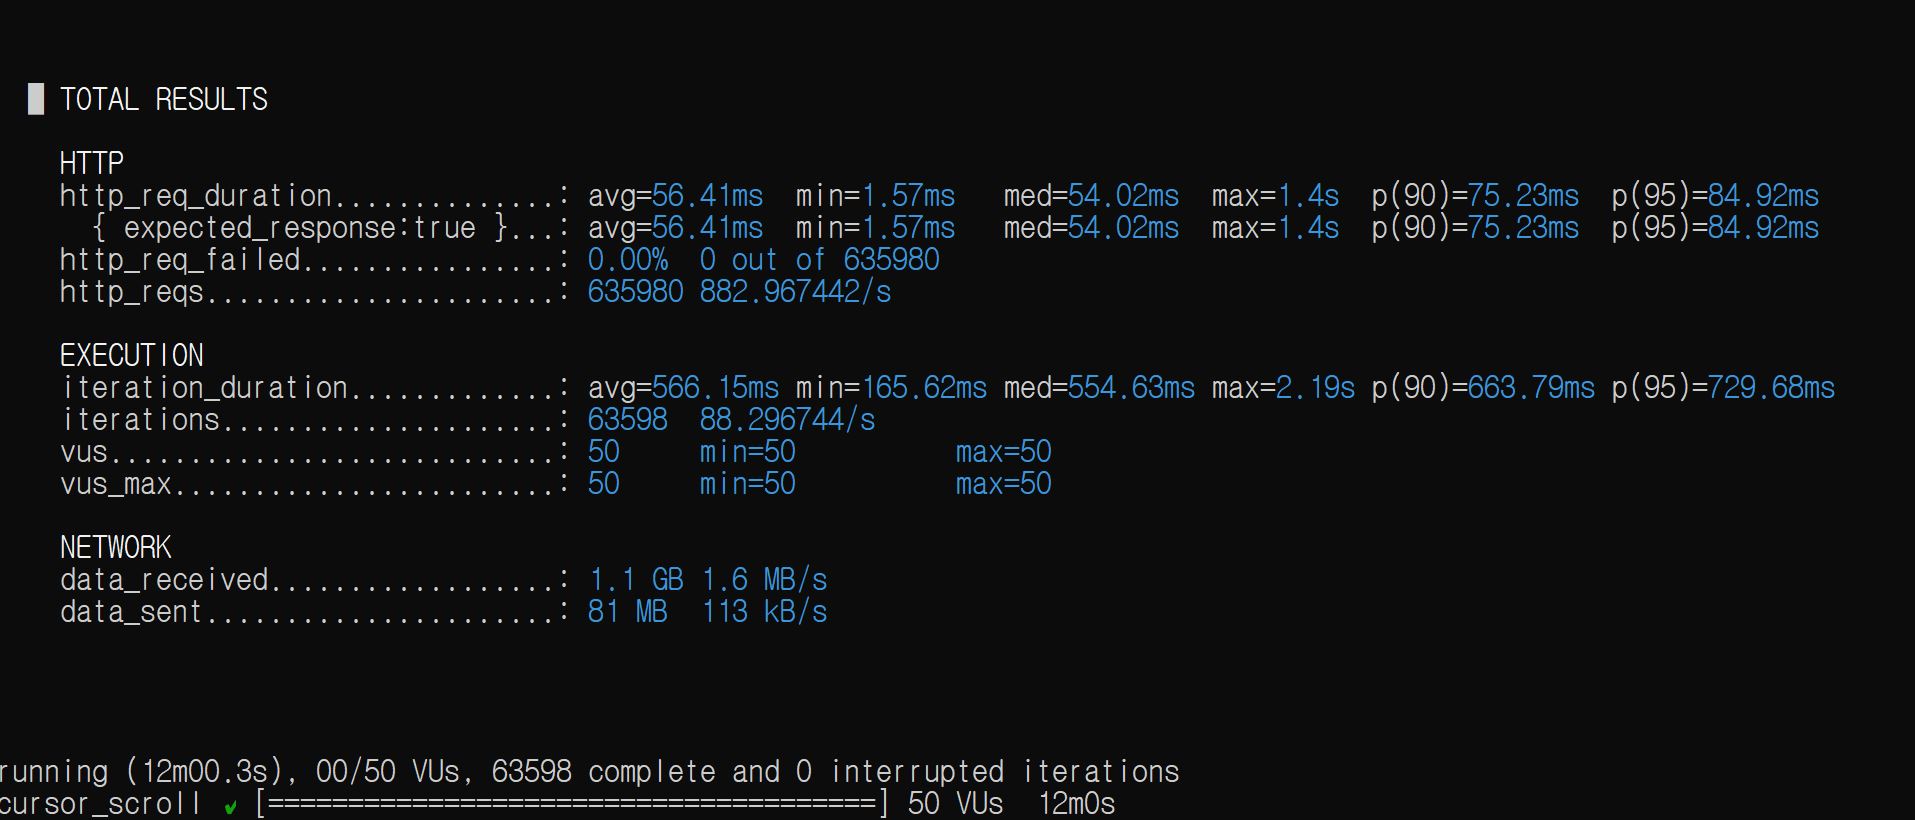Select the 1.1 GB data_received value
Viewport: 1915px width, 820px height.
tap(636, 580)
